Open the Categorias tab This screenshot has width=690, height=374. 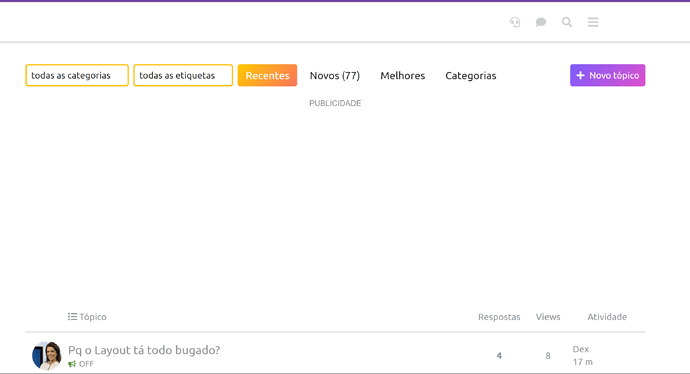pos(471,76)
